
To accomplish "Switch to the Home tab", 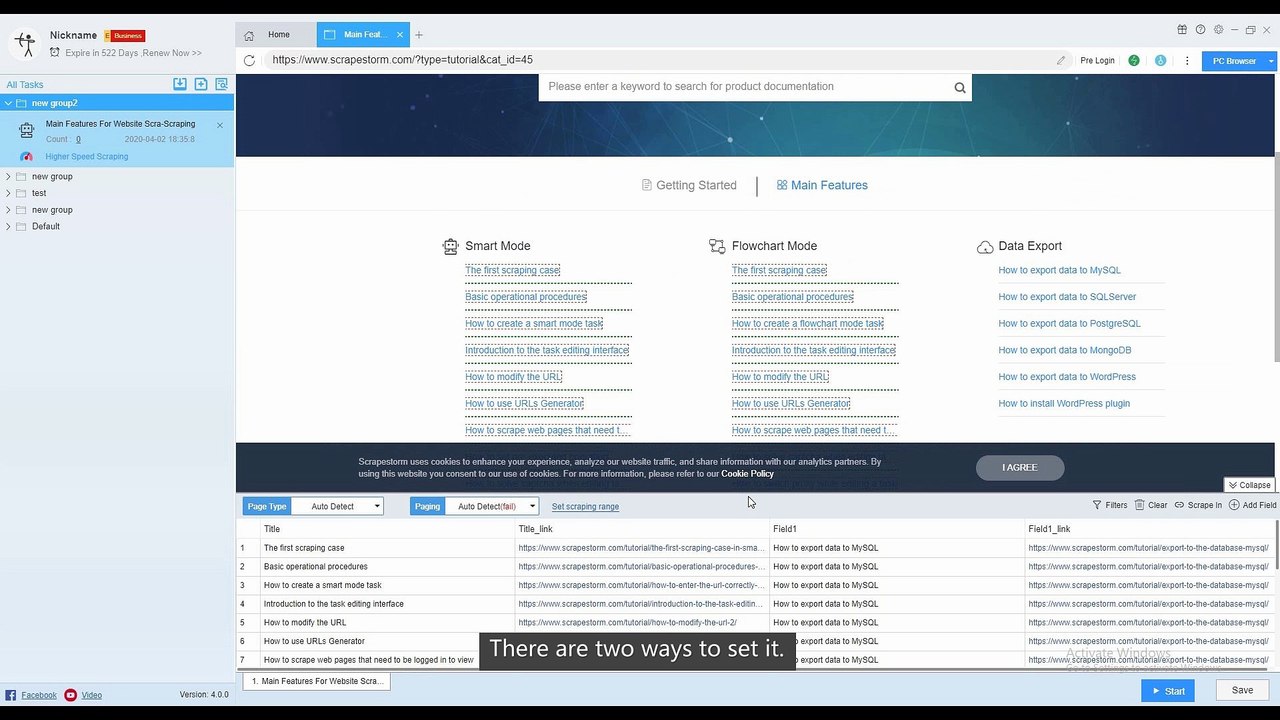I will (276, 35).
